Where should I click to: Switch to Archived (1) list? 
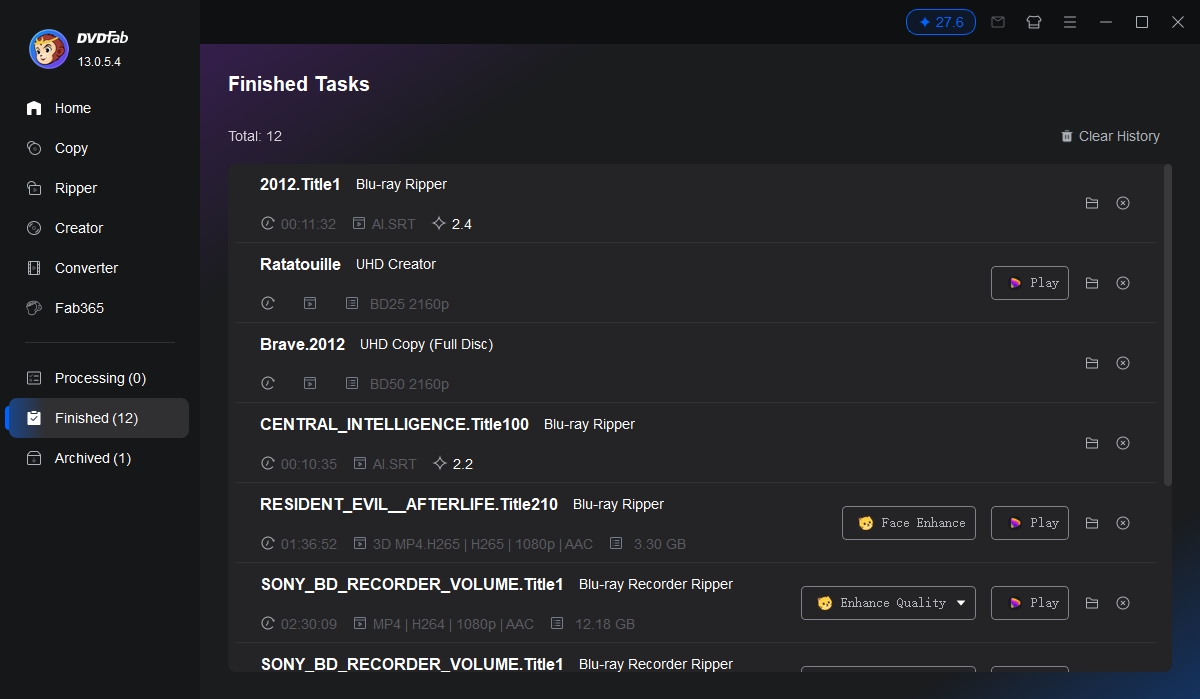(92, 458)
